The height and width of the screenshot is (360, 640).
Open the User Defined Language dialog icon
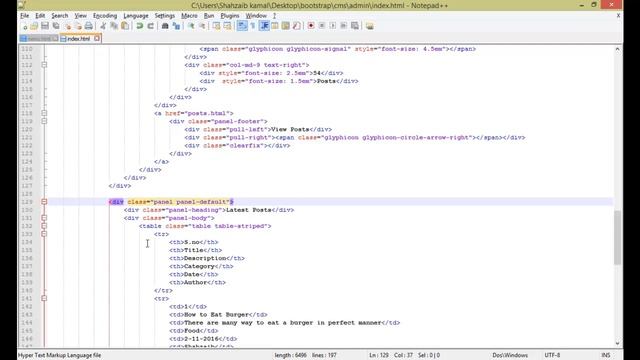(275, 26)
